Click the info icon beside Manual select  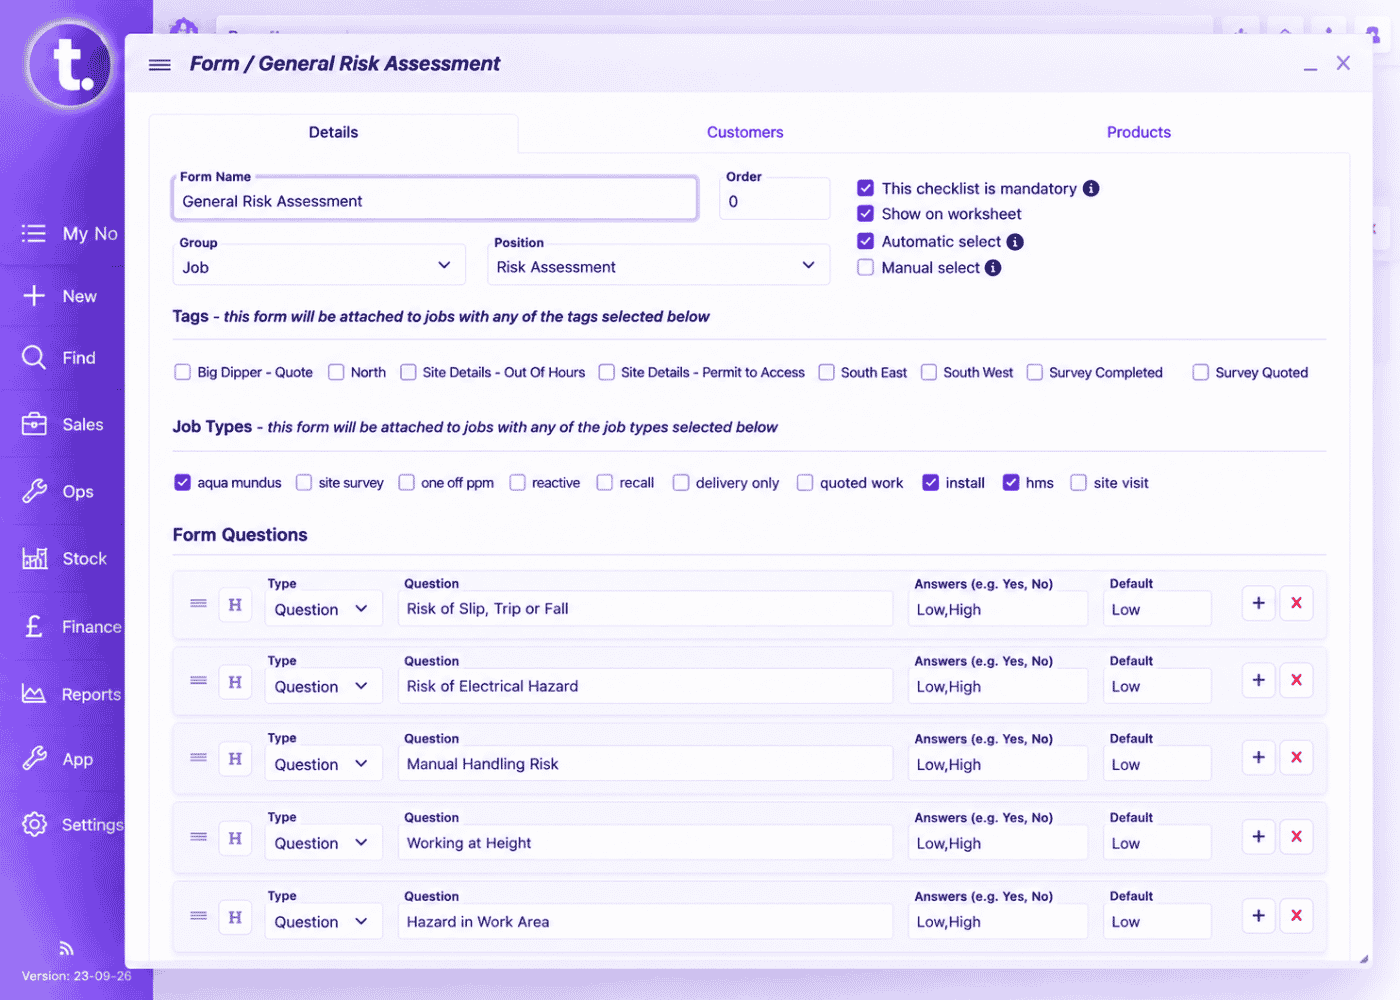click(993, 268)
